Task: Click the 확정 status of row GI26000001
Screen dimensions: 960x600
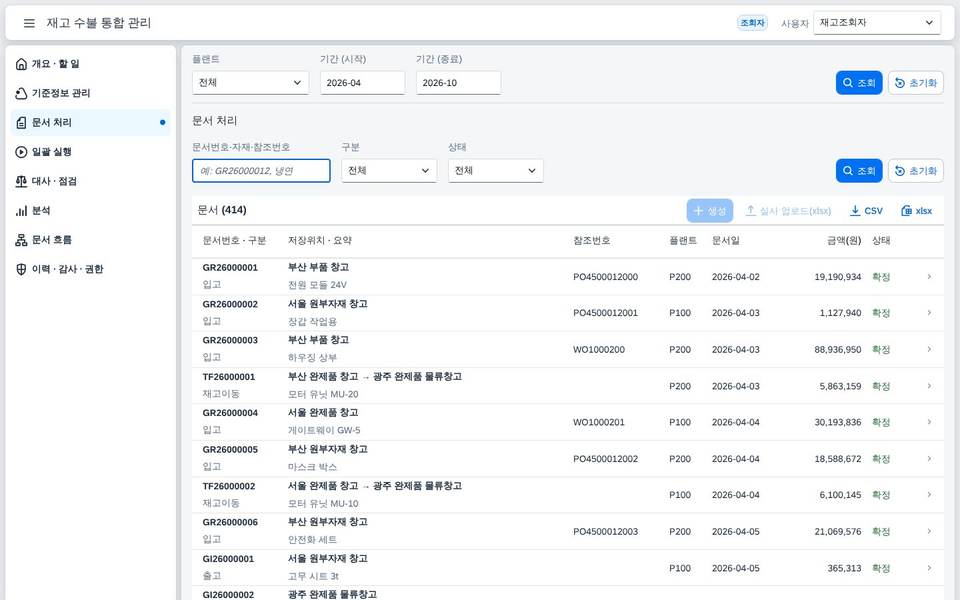Action: (881, 568)
